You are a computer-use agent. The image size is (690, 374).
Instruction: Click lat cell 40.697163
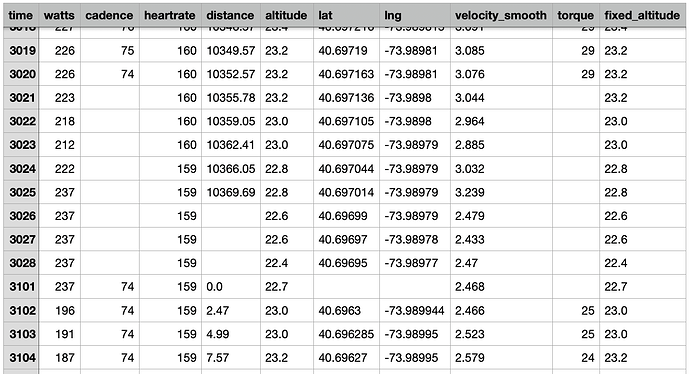tap(346, 74)
